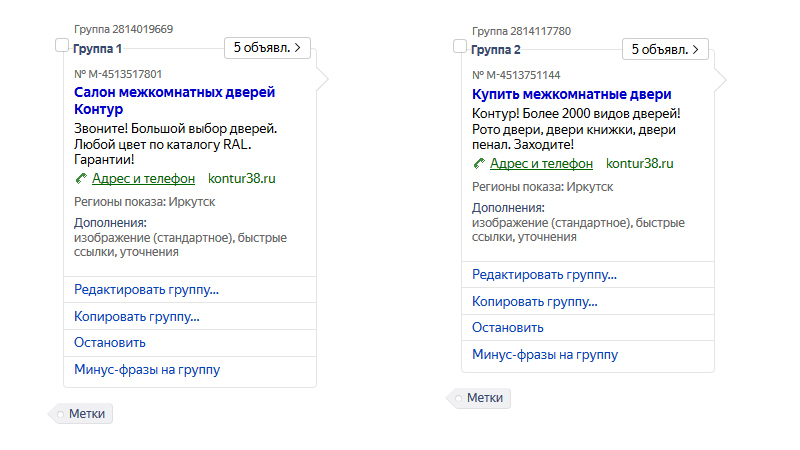Click the ID text Группа 2814117780
Image resolution: width=800 pixels, height=450 pixels.
[521, 31]
